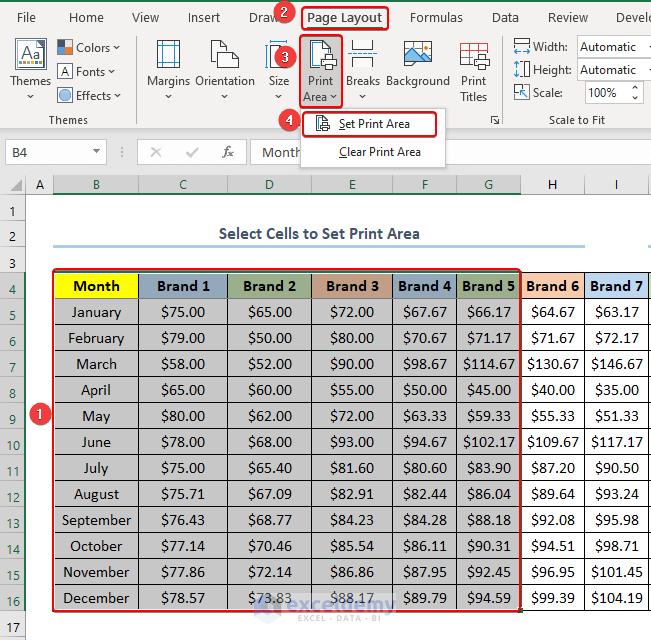Expand the Name Box dropdown arrow
651x640 pixels.
tap(96, 152)
